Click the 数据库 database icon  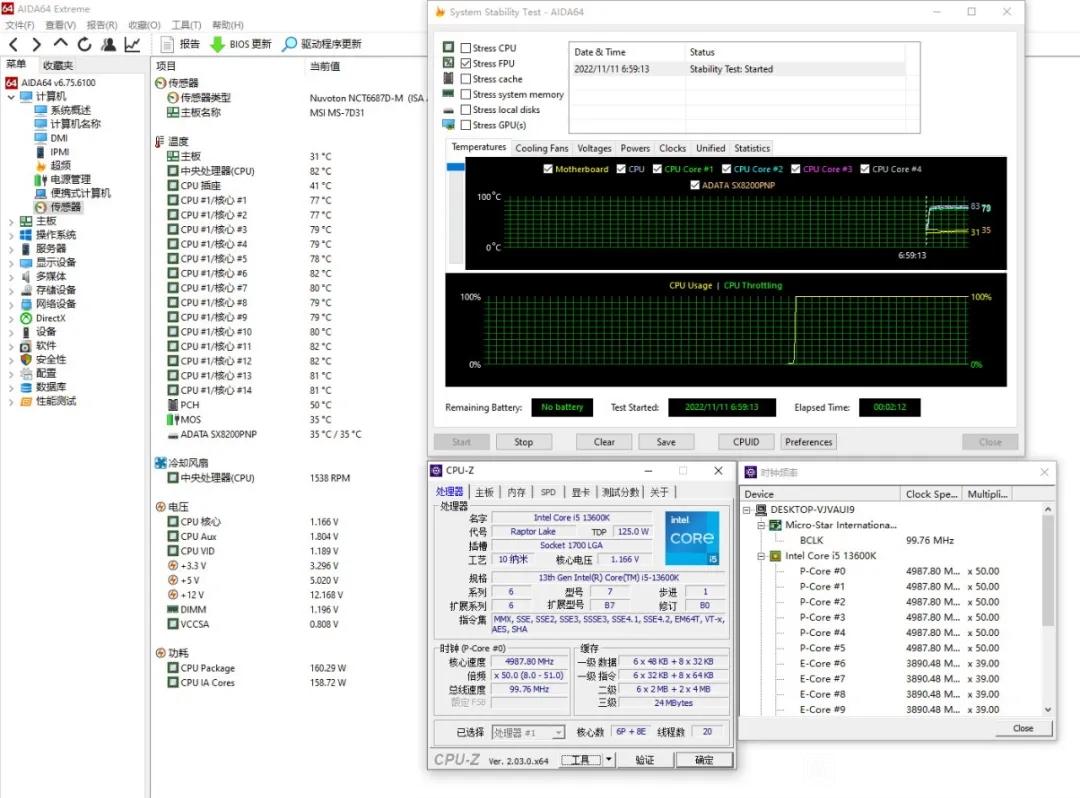click(x=26, y=387)
